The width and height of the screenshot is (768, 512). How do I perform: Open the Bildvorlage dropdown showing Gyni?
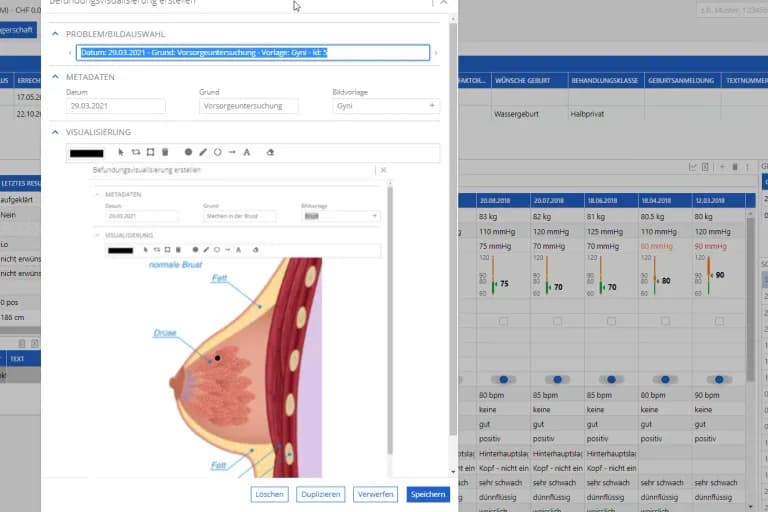pyautogui.click(x=385, y=106)
